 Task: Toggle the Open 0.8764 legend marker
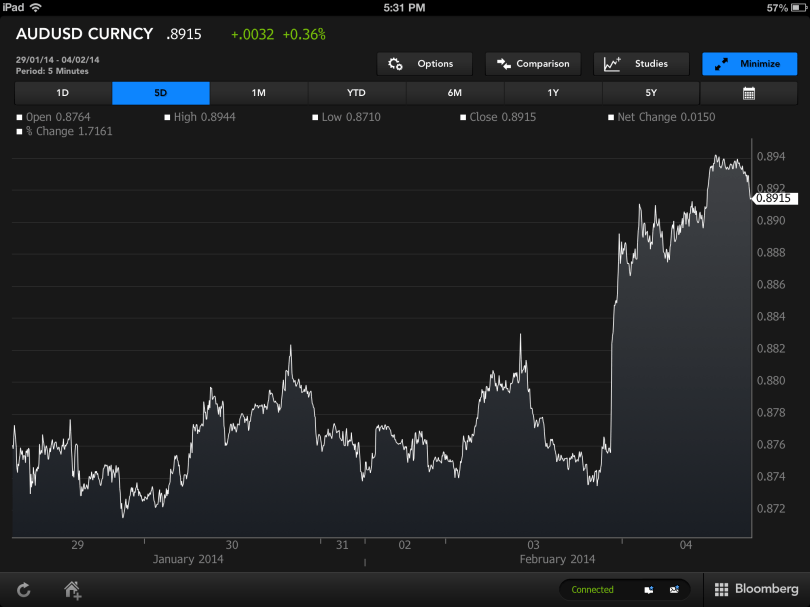(20, 117)
